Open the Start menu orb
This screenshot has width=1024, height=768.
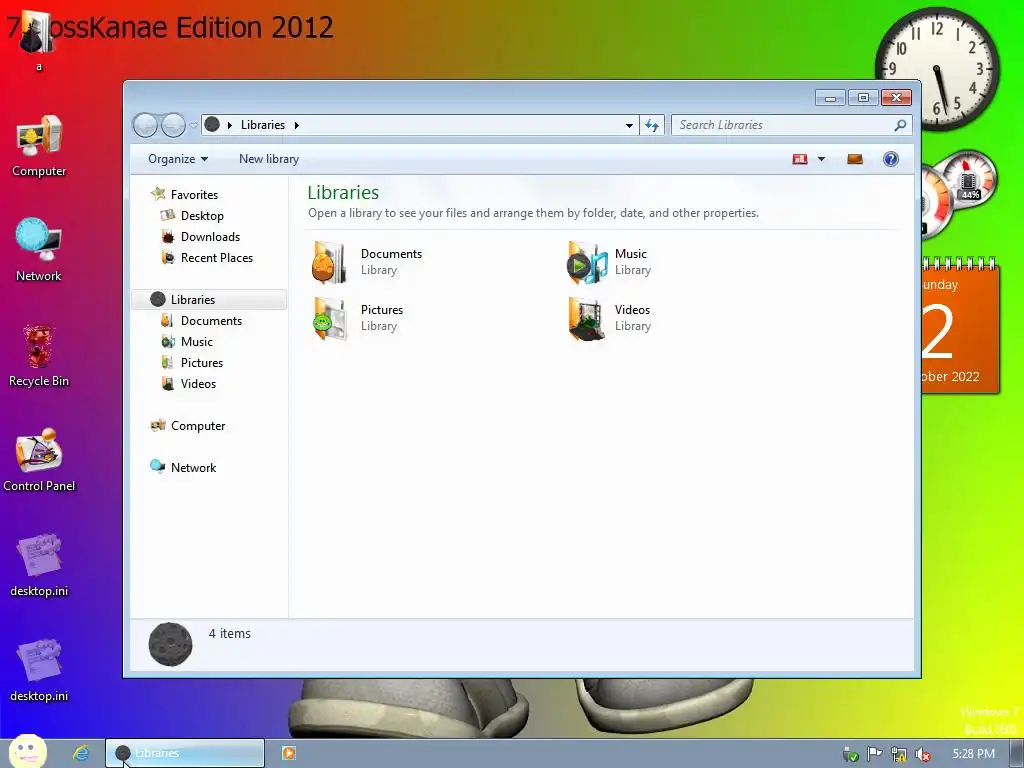pos(27,751)
